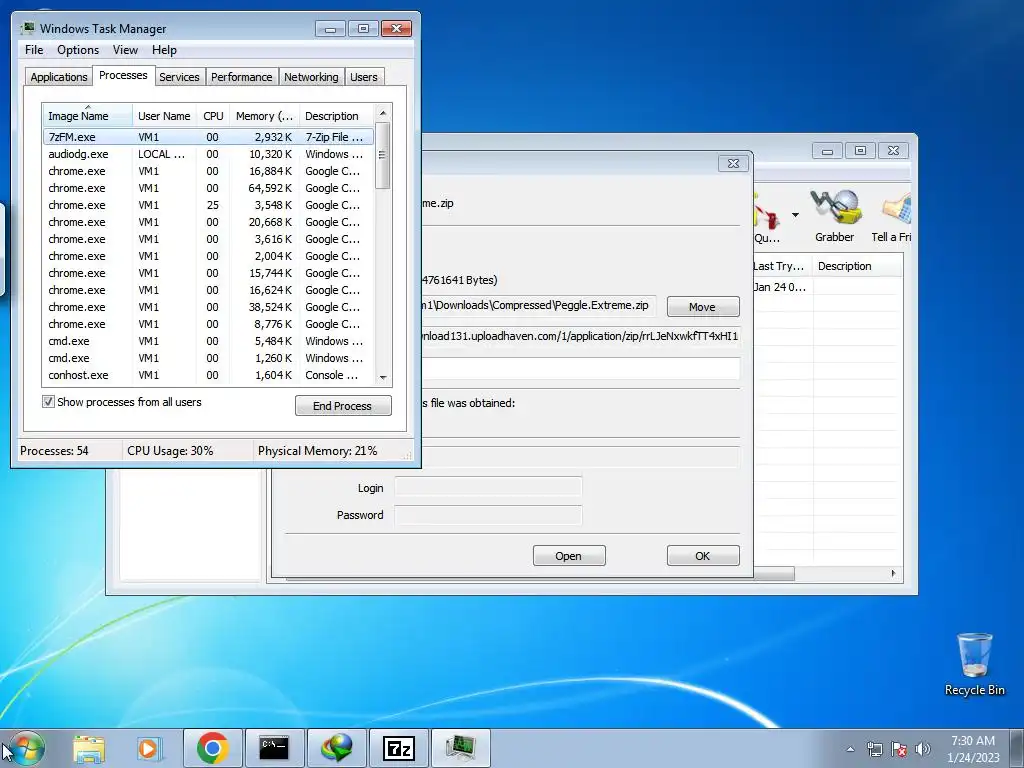
Task: Click OK in the download properties dialog
Action: (x=703, y=556)
